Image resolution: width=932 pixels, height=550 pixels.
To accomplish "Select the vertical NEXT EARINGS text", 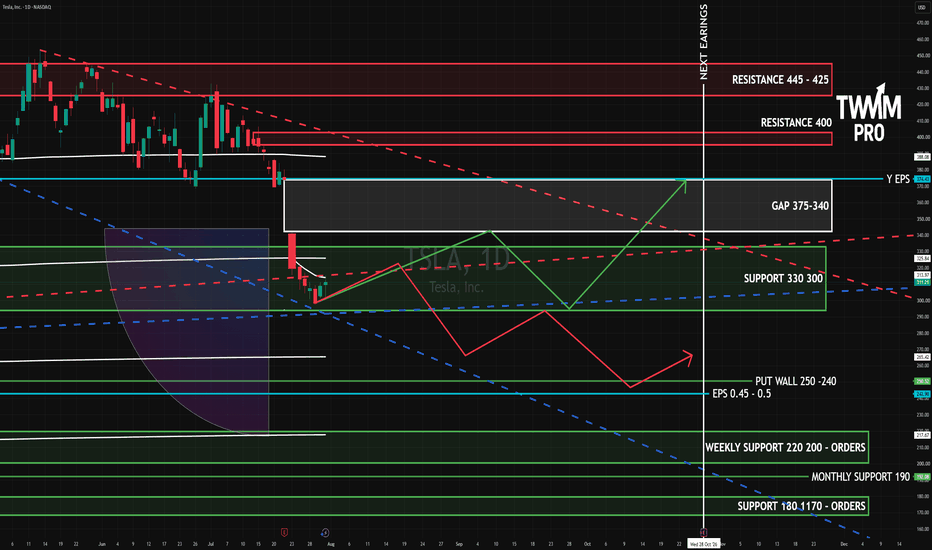I will 704,42.
